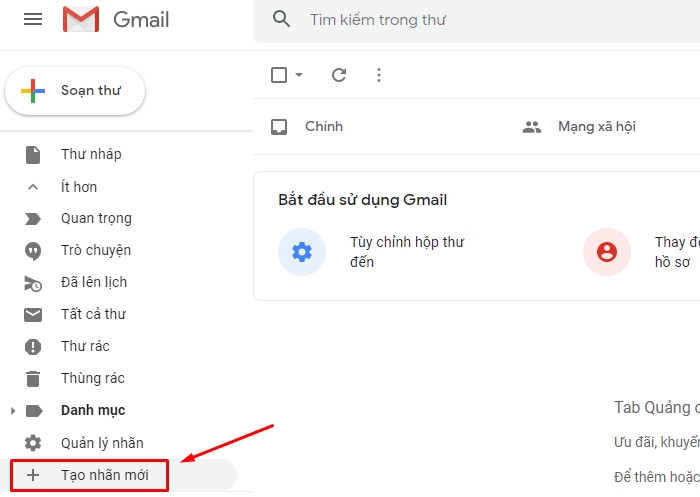Click the 'Bắt đầu sử dụng Gmail' heading
Viewport: 700px width, 497px height.
[362, 200]
